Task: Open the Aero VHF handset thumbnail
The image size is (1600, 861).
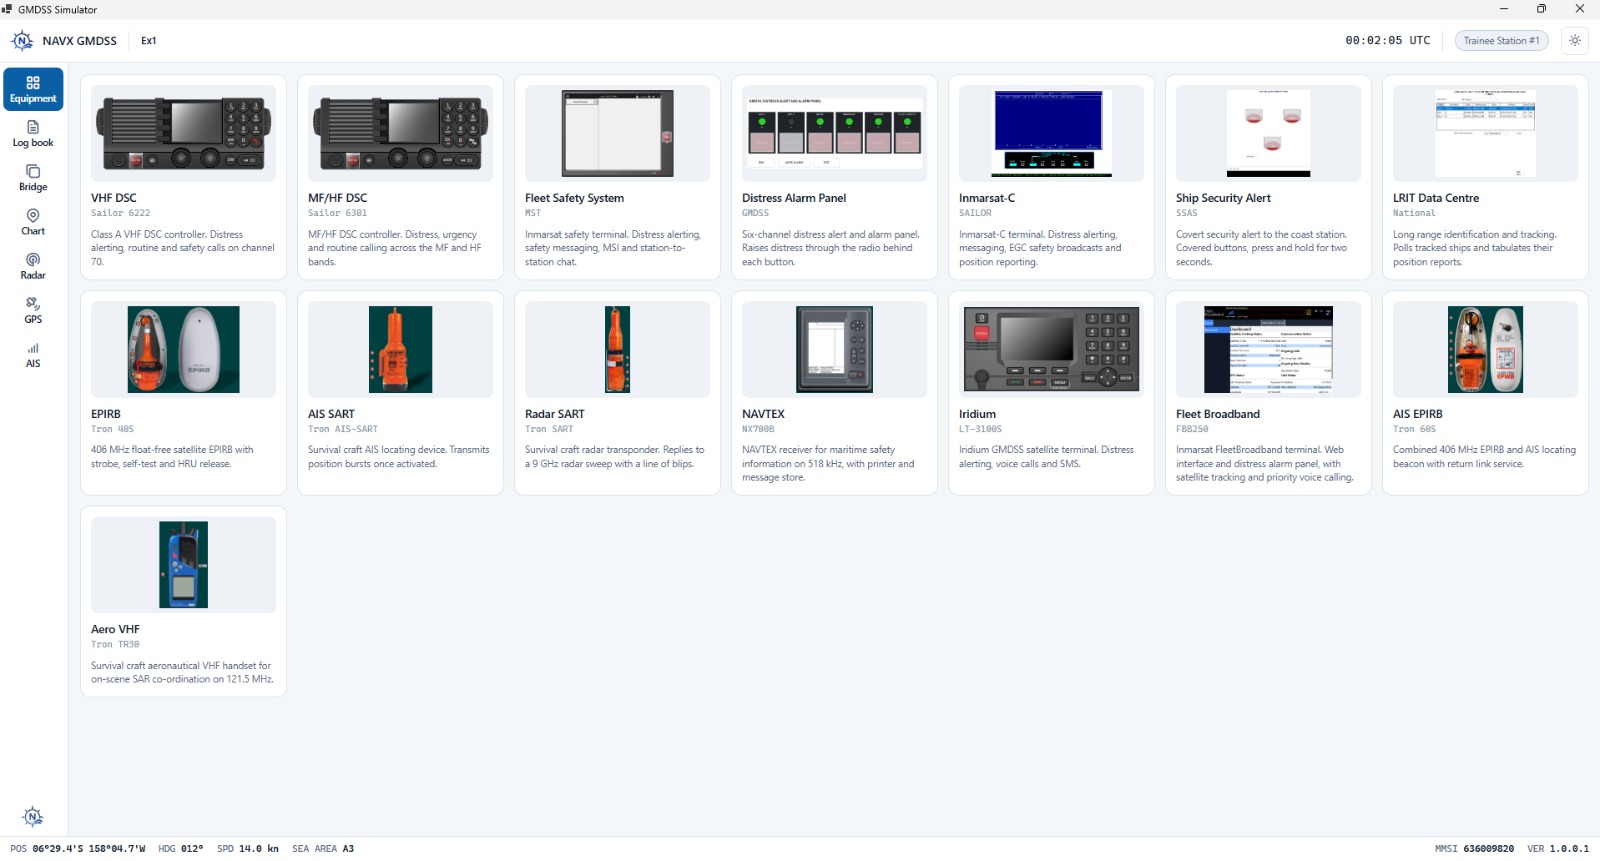Action: pyautogui.click(x=183, y=564)
